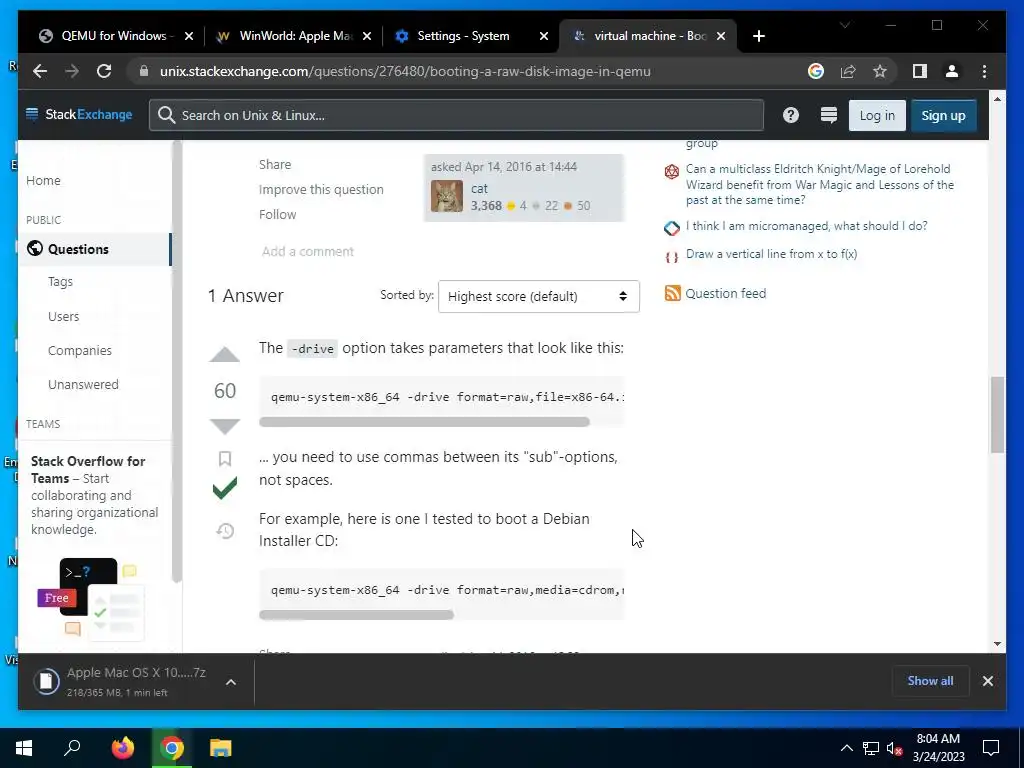
Task: Open the Question feed RSS icon
Action: pos(672,293)
